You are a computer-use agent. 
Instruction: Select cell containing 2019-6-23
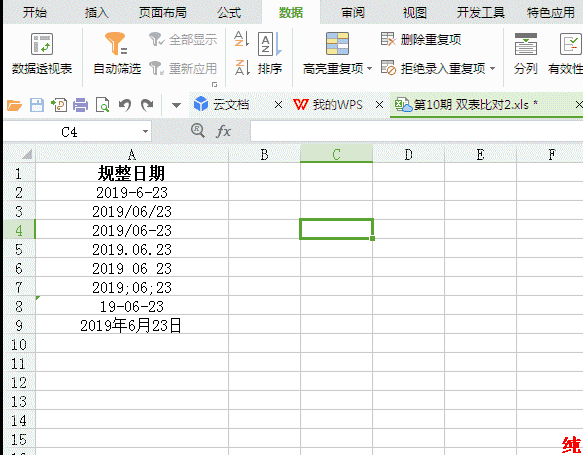pyautogui.click(x=132, y=192)
